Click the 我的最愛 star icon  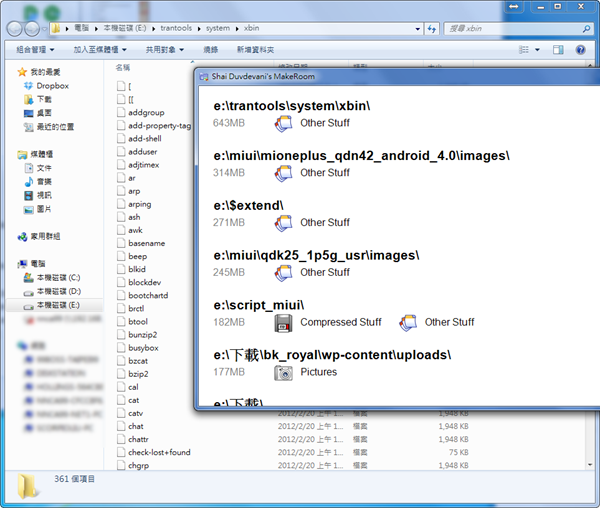[22, 72]
